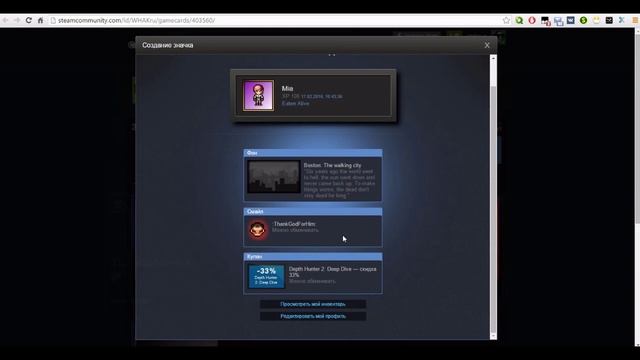
Task: Click the Depth Hunter 2: Deep Dive coupon title
Action: pyautogui.click(x=332, y=272)
